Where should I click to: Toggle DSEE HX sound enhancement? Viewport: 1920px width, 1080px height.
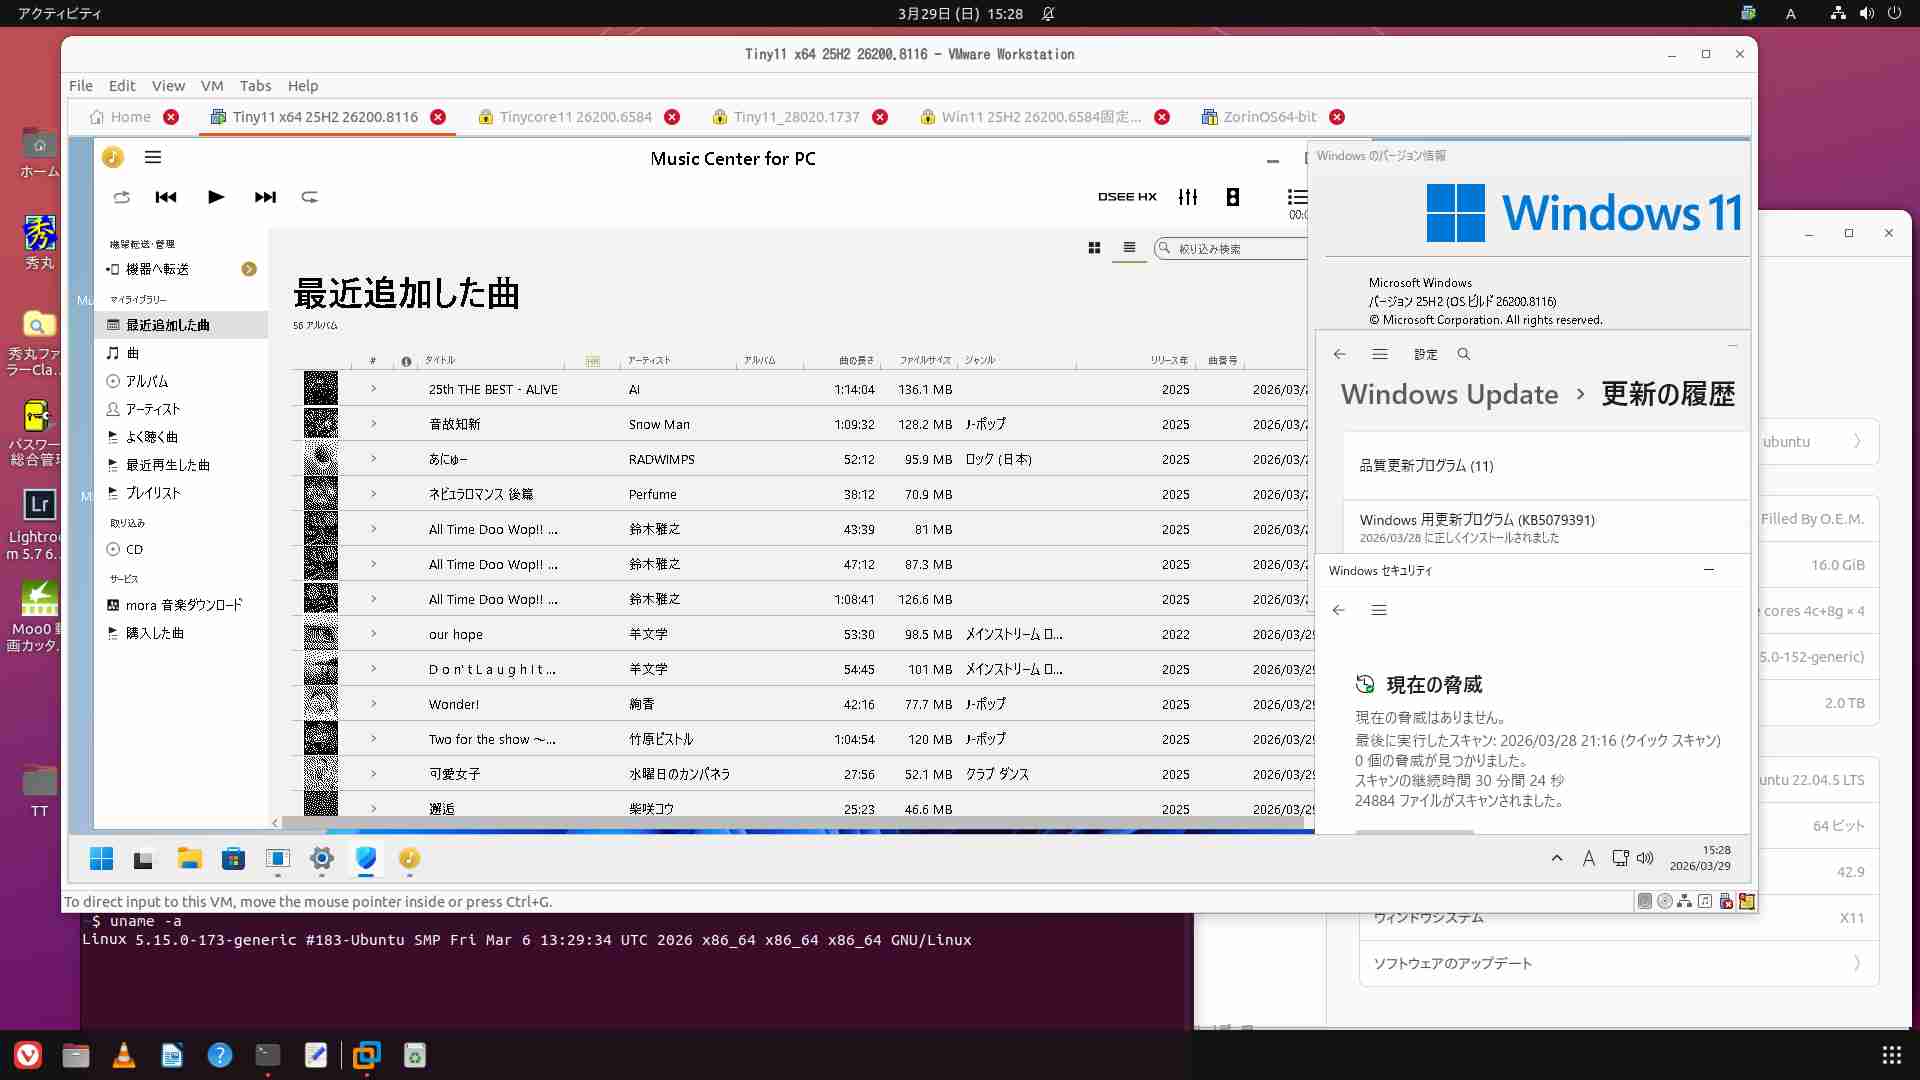coord(1127,197)
